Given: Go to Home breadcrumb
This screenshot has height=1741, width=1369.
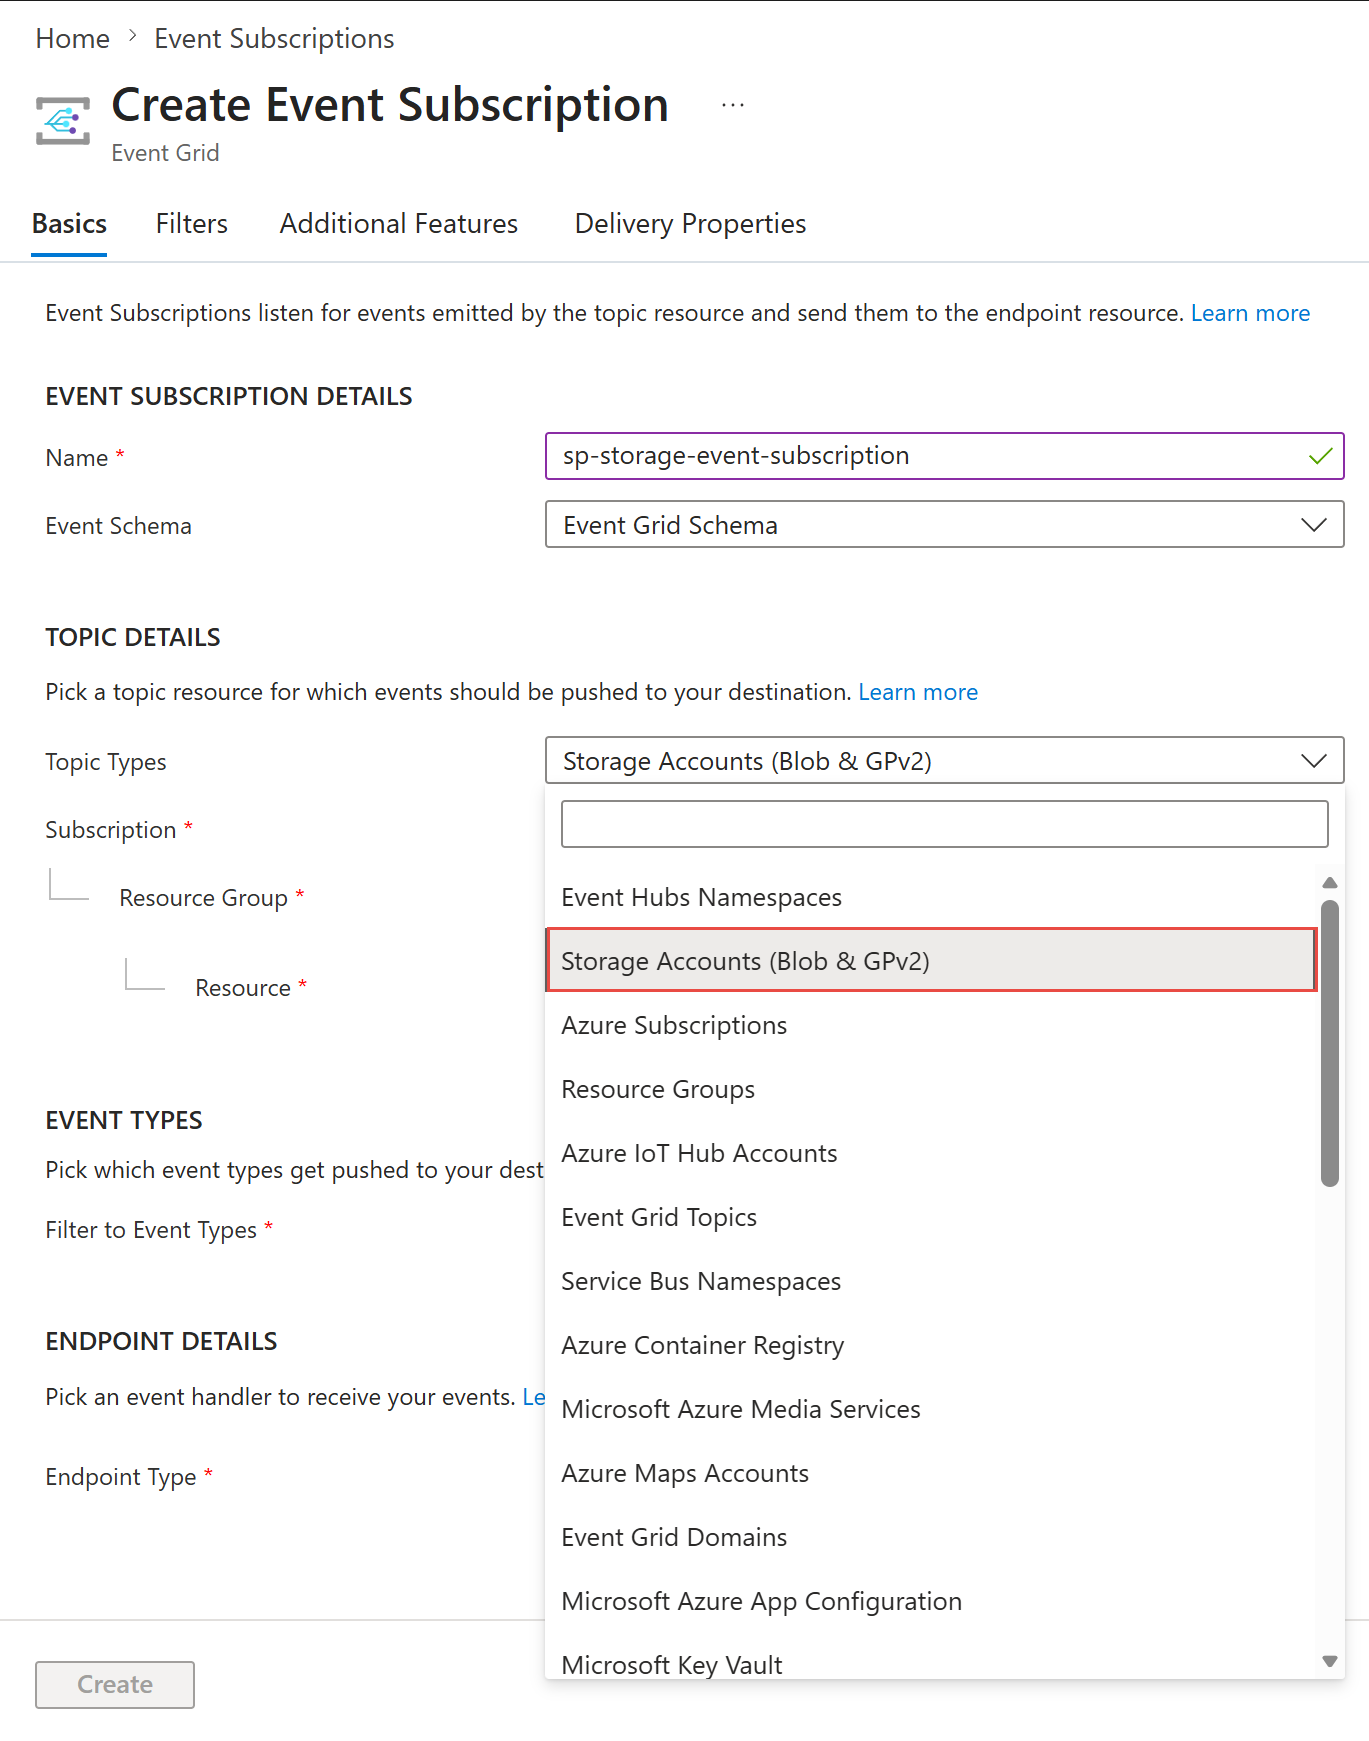Looking at the screenshot, I should pyautogui.click(x=73, y=38).
